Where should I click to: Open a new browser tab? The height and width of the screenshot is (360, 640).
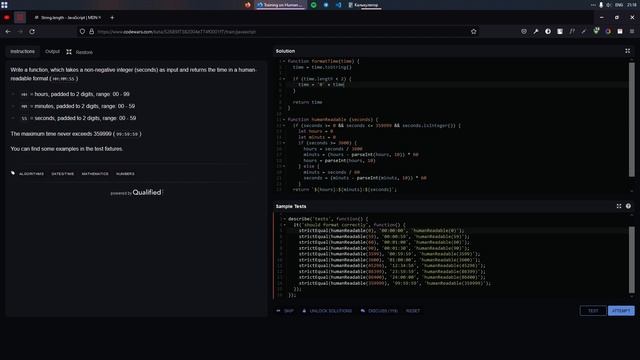click(112, 18)
